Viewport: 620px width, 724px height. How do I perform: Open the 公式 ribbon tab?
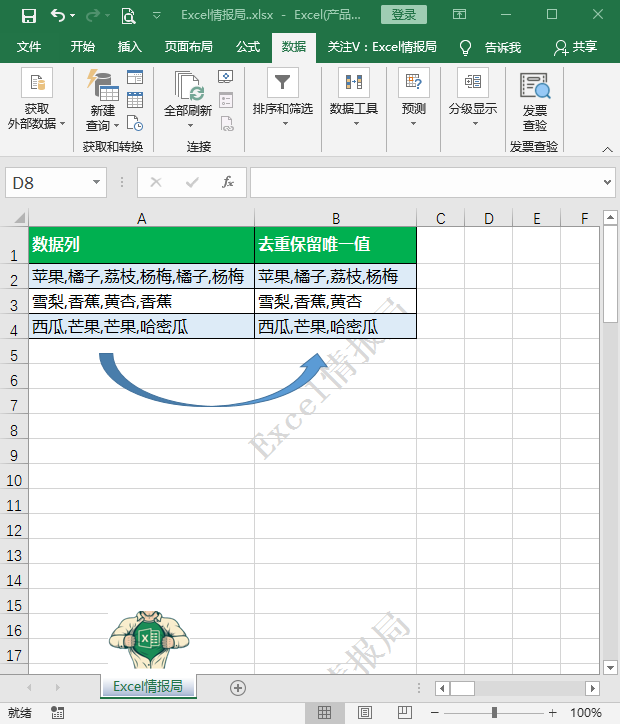[x=248, y=47]
